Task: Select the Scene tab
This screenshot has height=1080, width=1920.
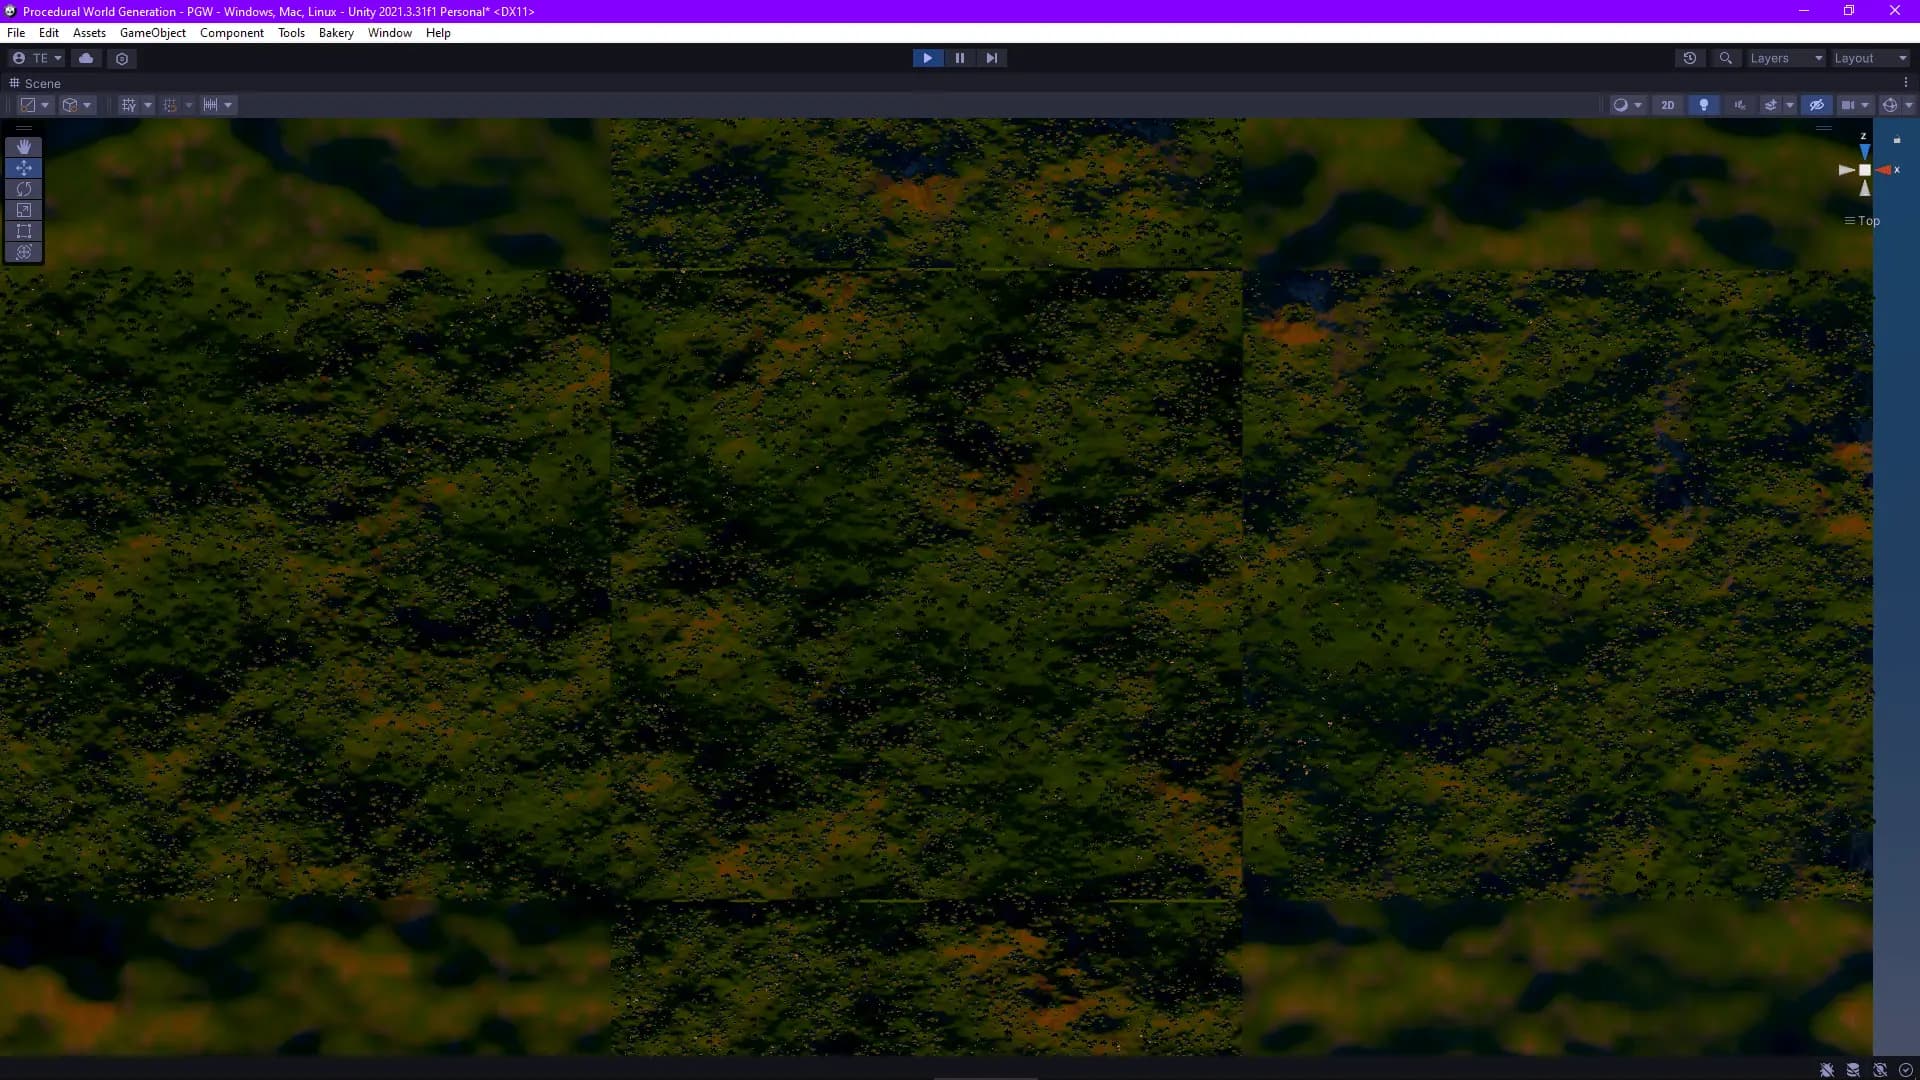Action: click(35, 83)
